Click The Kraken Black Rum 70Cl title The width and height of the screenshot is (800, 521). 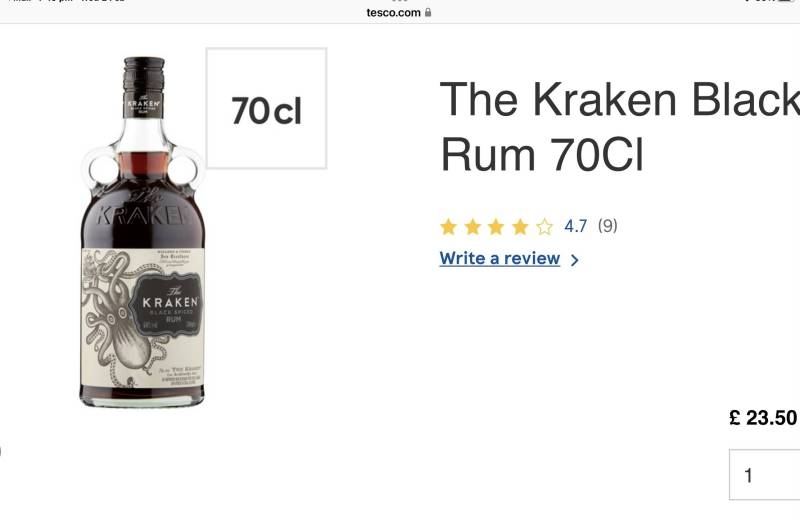619,127
